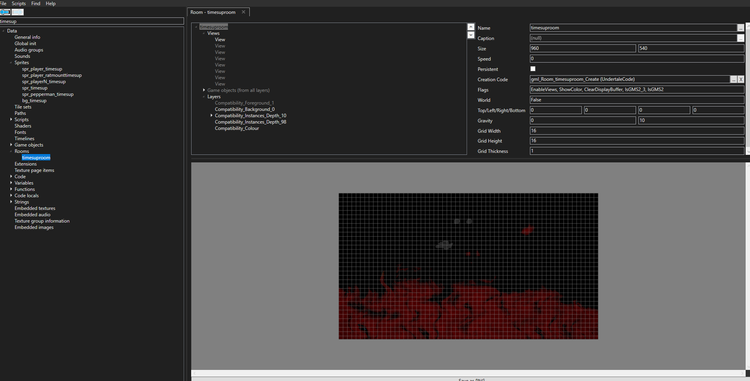This screenshot has width=750, height=381.
Task: Click the move-down arrow beside room tree
Action: [x=471, y=35]
